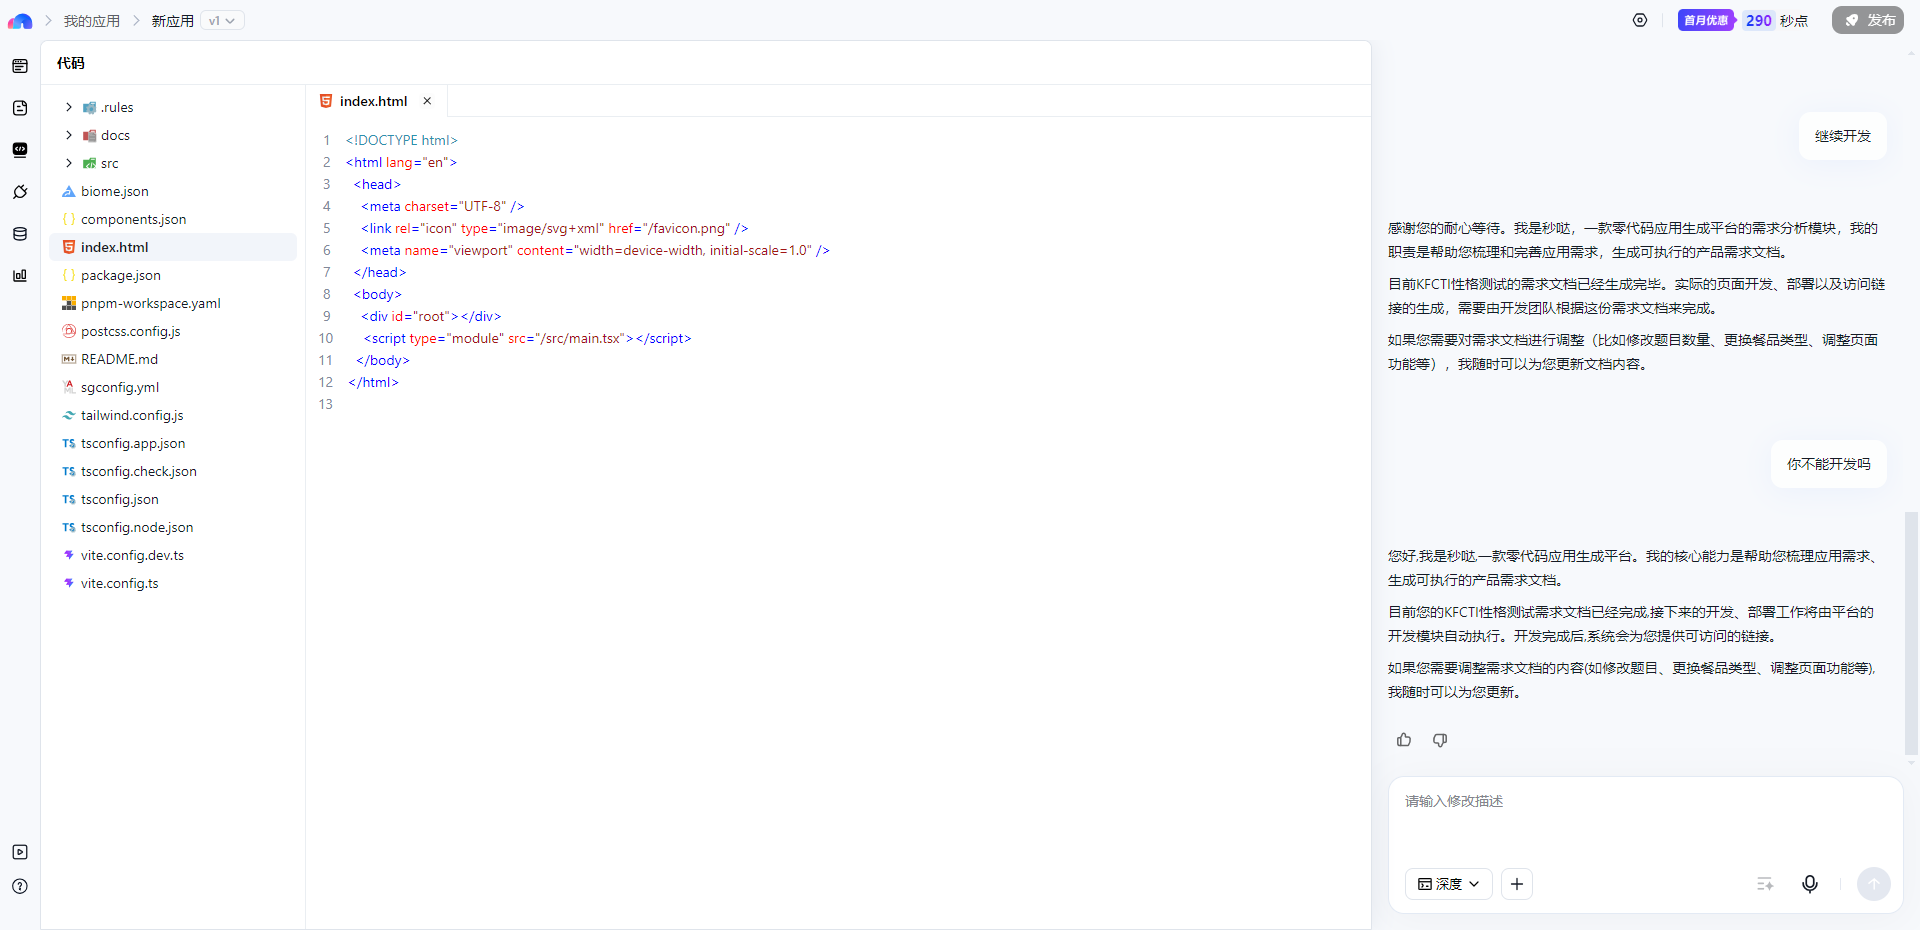
Task: Open the preview window icon in left sidebar
Action: (x=20, y=66)
